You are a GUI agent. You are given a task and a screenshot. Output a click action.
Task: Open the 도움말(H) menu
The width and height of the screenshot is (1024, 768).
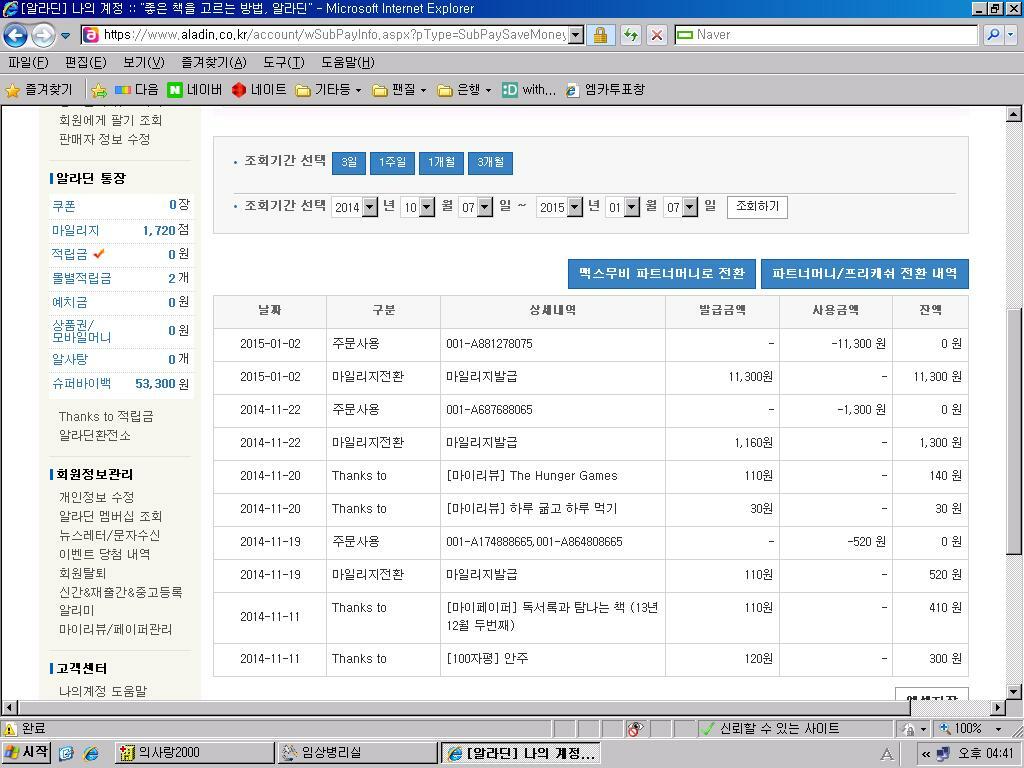pyautogui.click(x=347, y=62)
